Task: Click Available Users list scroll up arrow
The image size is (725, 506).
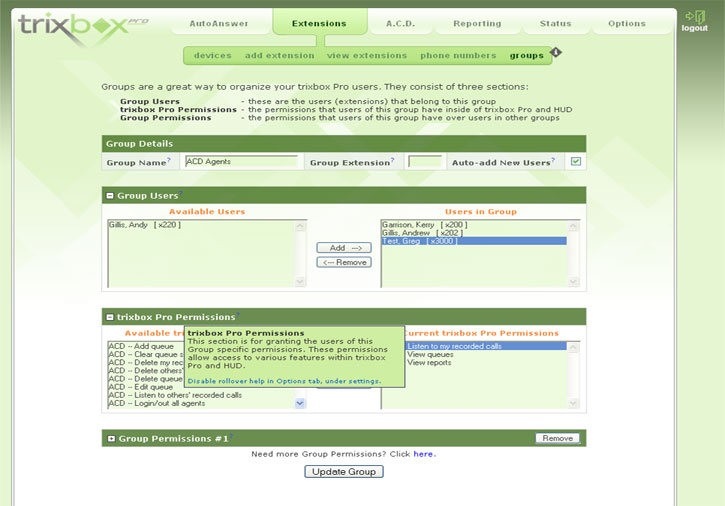Action: [x=300, y=226]
